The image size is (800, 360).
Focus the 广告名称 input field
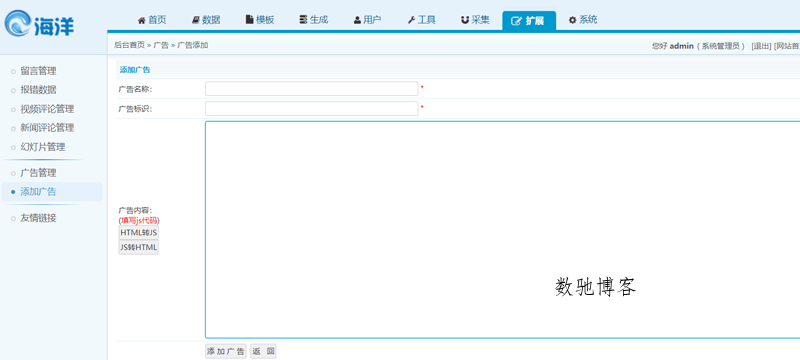[x=312, y=89]
